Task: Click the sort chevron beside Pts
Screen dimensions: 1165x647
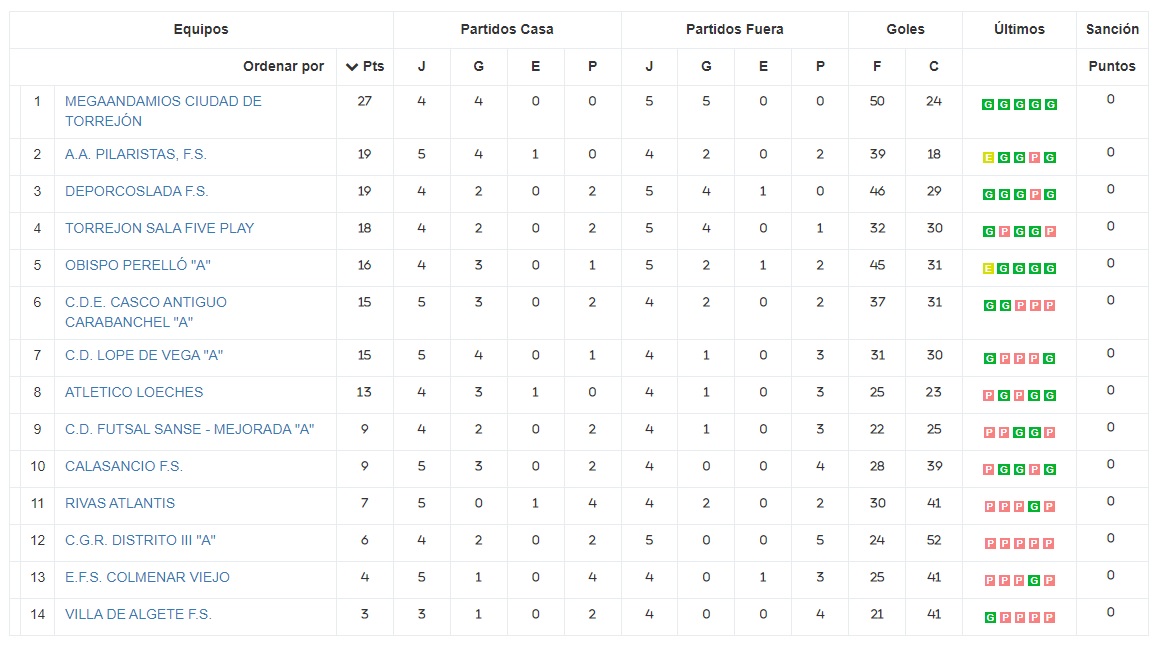Action: point(351,67)
